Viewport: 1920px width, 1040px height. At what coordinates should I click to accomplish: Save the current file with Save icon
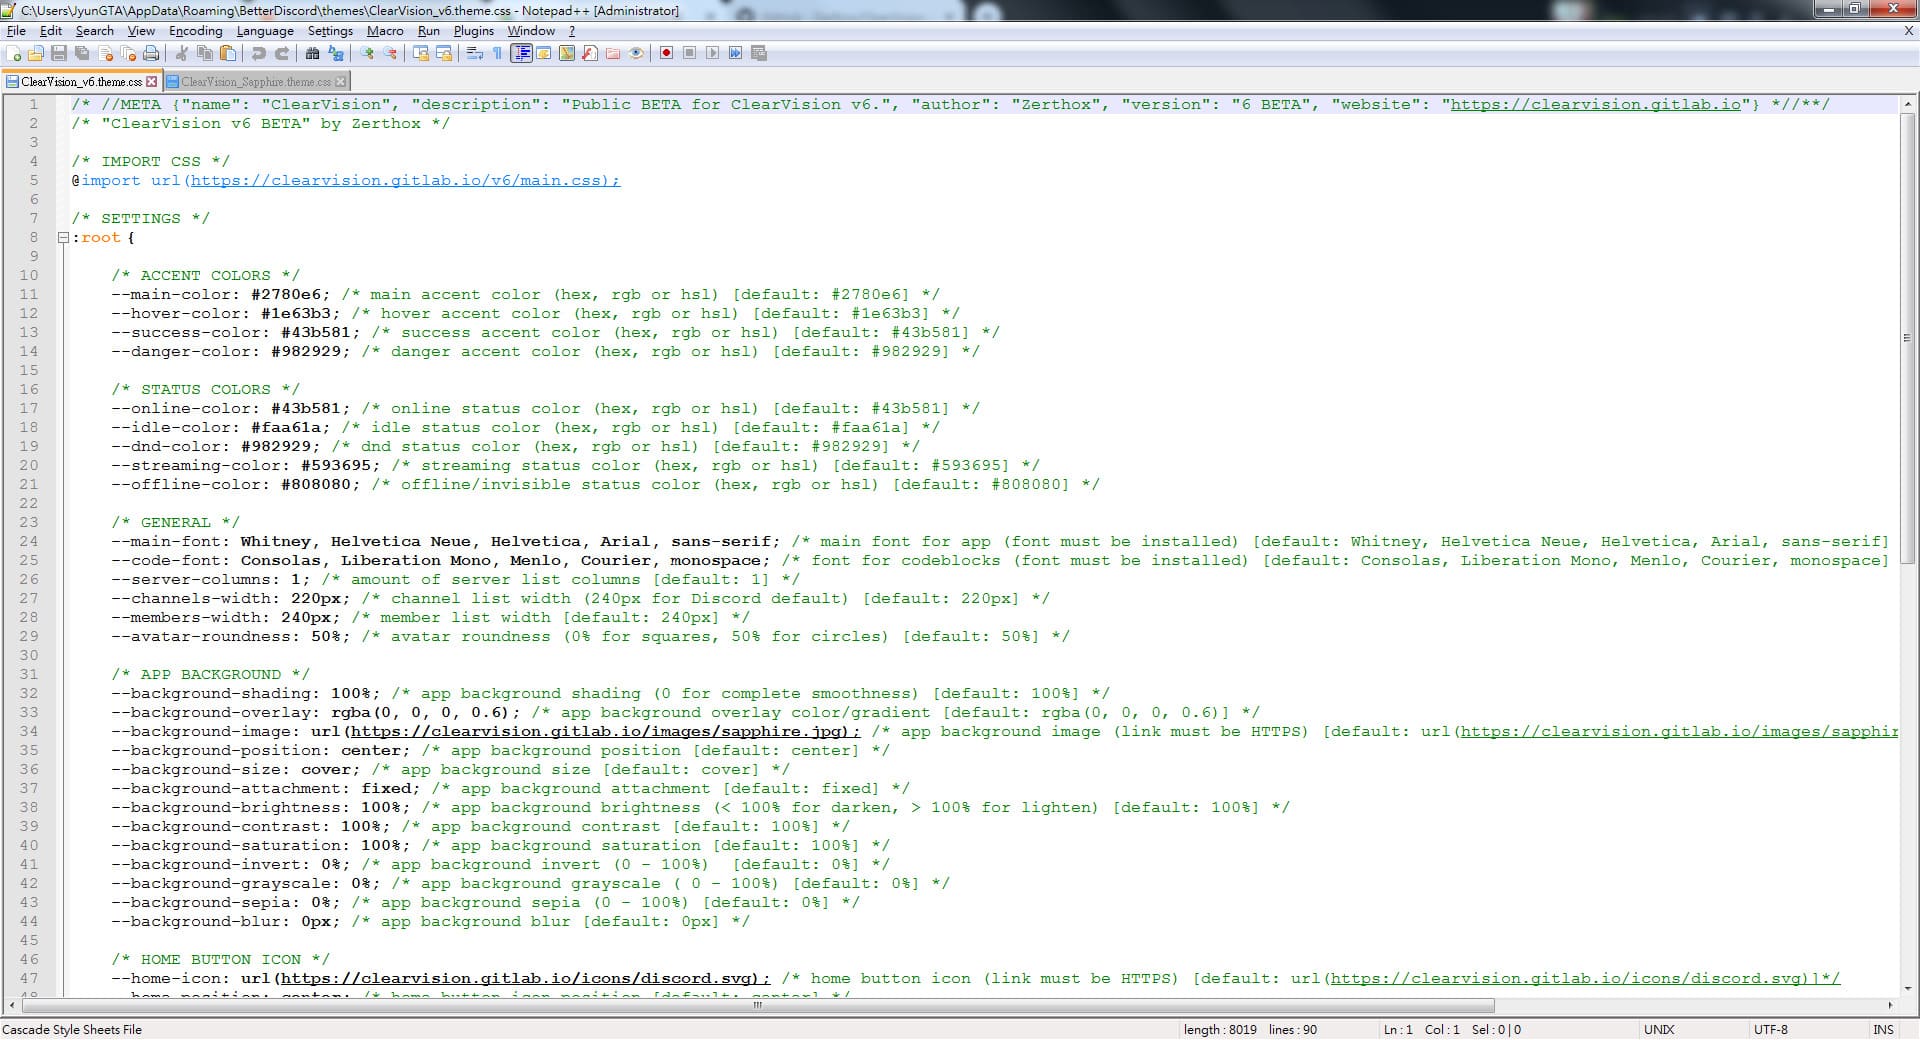59,53
